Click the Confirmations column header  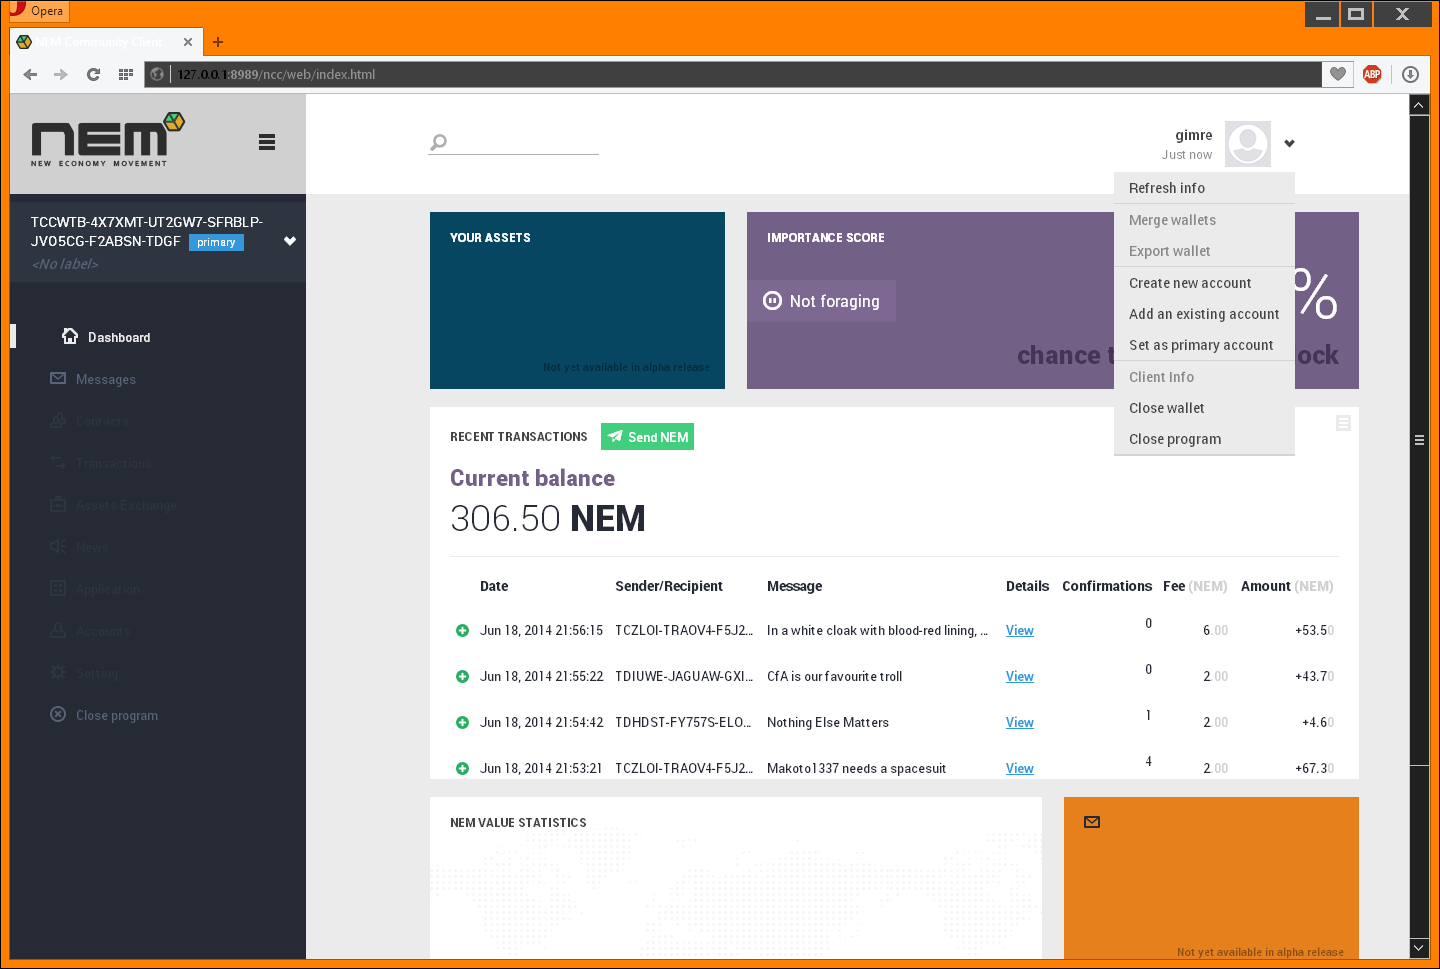pos(1107,586)
